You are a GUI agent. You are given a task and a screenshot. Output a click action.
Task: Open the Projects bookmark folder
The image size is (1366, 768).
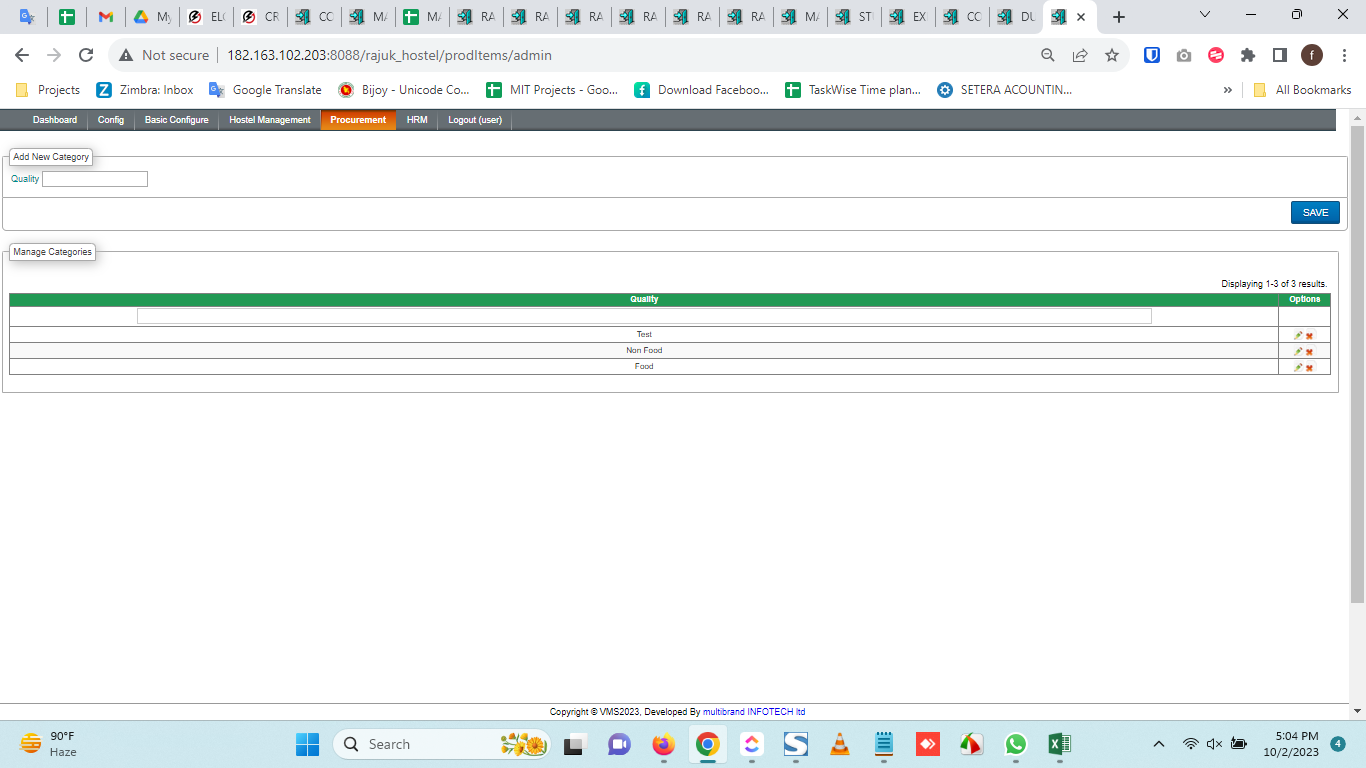coord(48,90)
